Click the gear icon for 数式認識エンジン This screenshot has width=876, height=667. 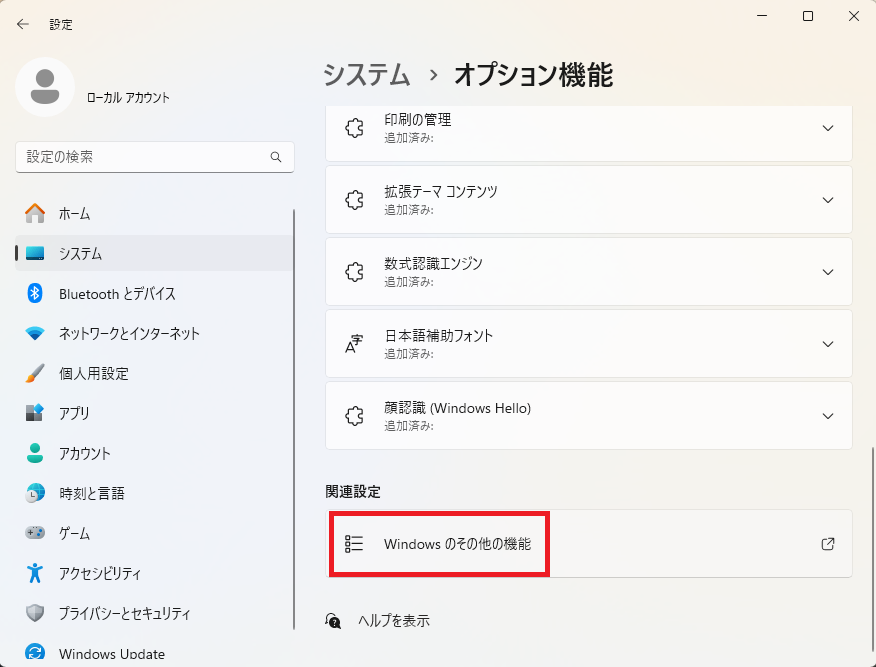(354, 272)
